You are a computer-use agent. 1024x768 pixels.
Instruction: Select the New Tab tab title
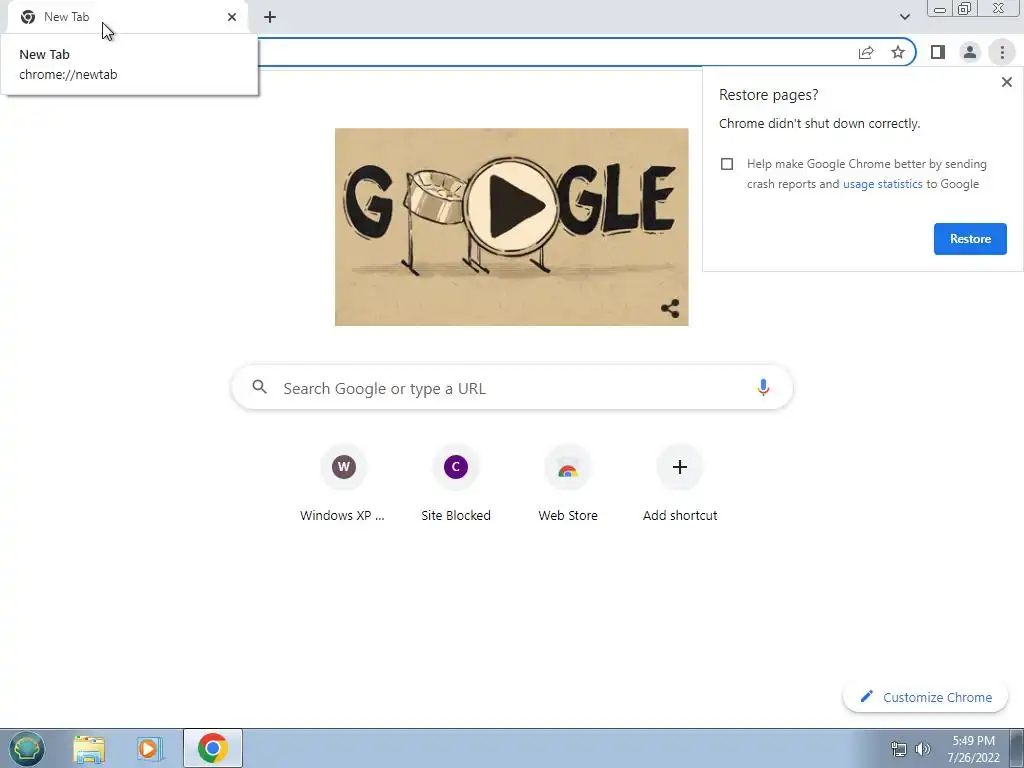67,17
